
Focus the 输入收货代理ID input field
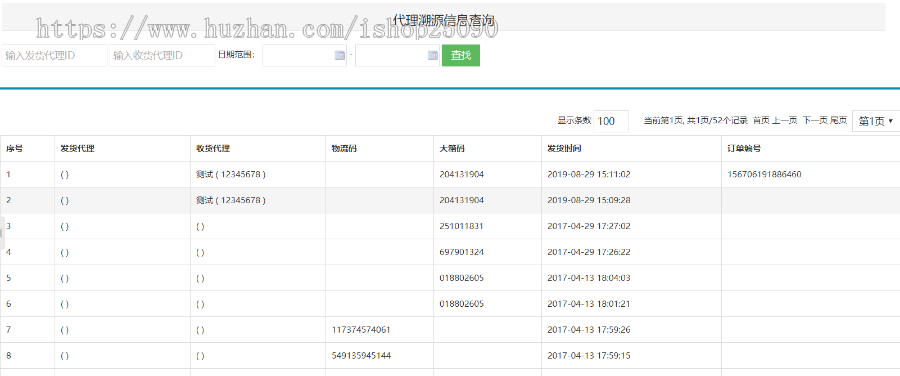click(162, 56)
